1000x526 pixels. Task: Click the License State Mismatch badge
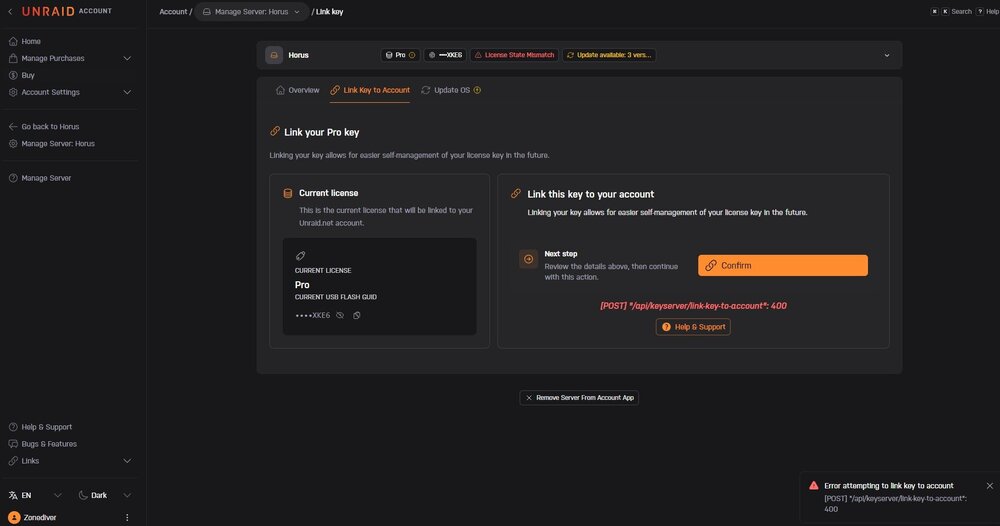coord(514,55)
